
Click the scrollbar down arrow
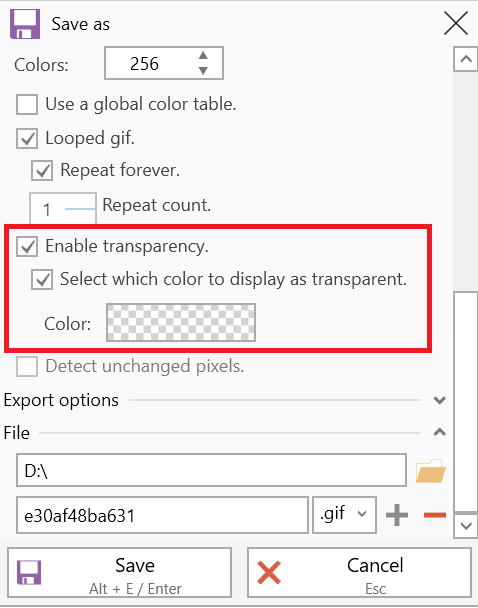tap(466, 526)
